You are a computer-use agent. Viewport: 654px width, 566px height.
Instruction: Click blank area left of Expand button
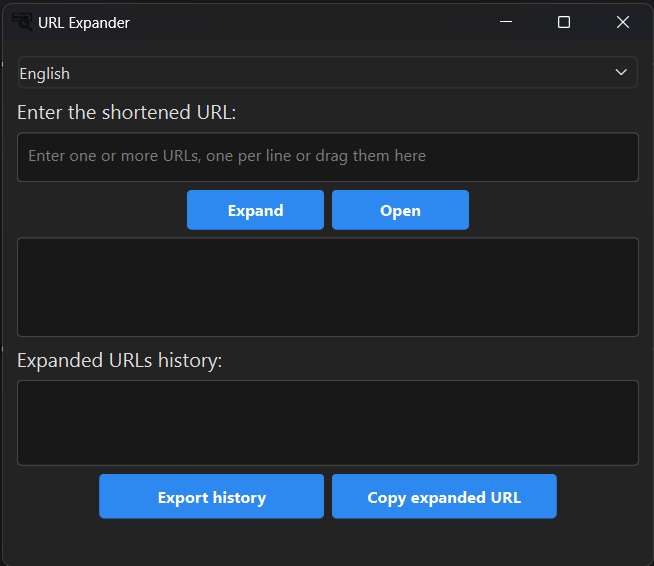tap(100, 210)
